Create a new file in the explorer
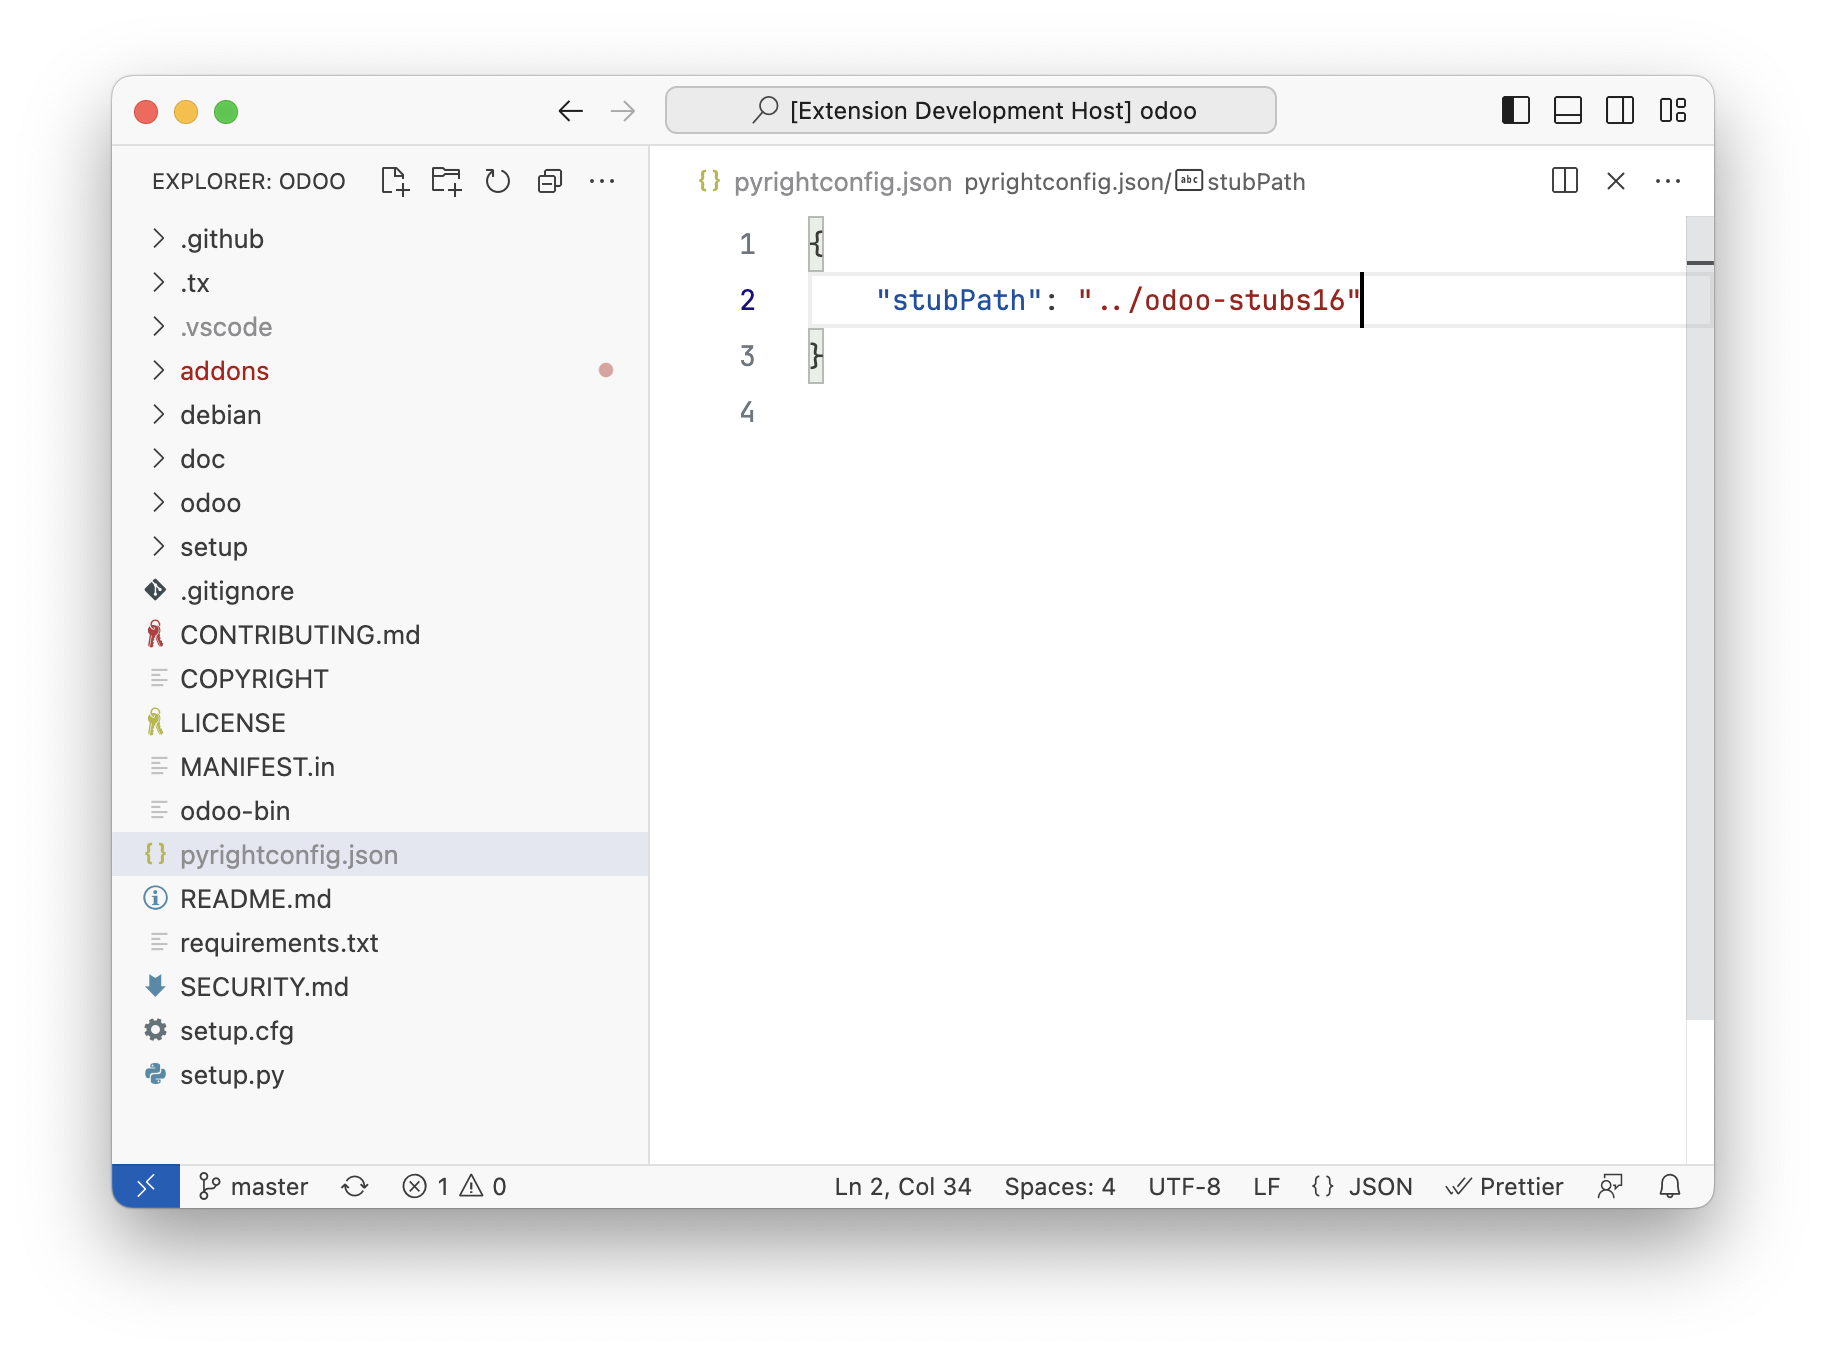The image size is (1826, 1356). [x=394, y=181]
